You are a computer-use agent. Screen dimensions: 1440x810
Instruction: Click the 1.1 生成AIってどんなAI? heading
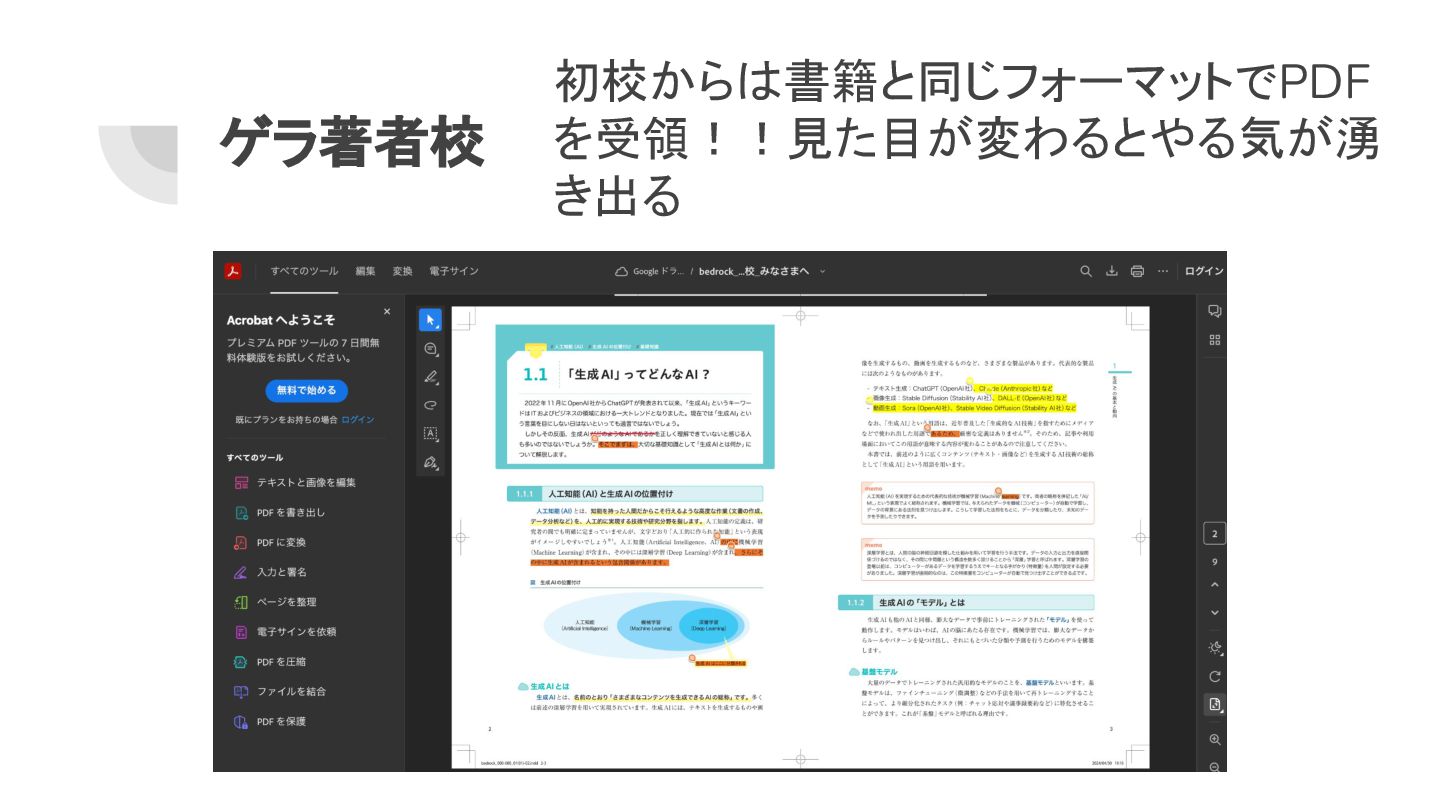pos(616,375)
